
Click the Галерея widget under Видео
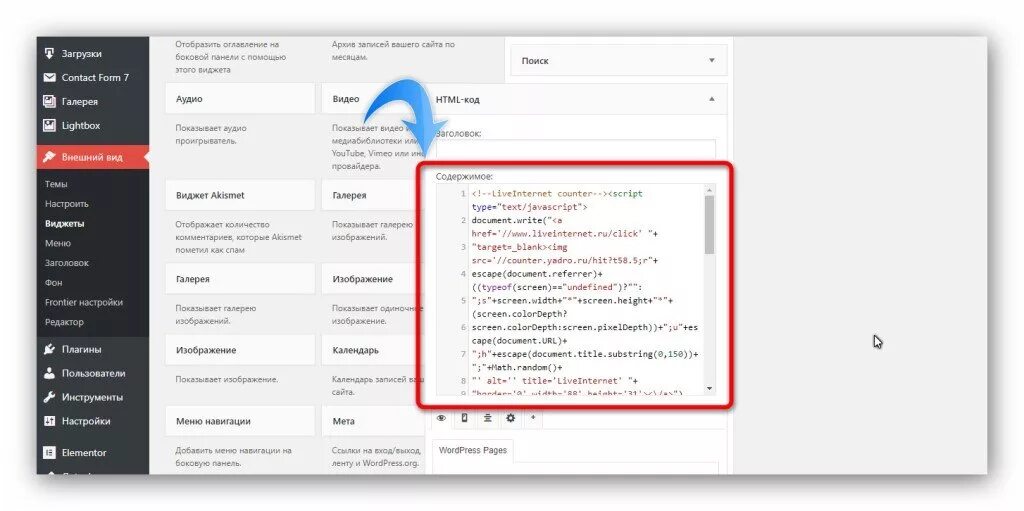coord(374,195)
